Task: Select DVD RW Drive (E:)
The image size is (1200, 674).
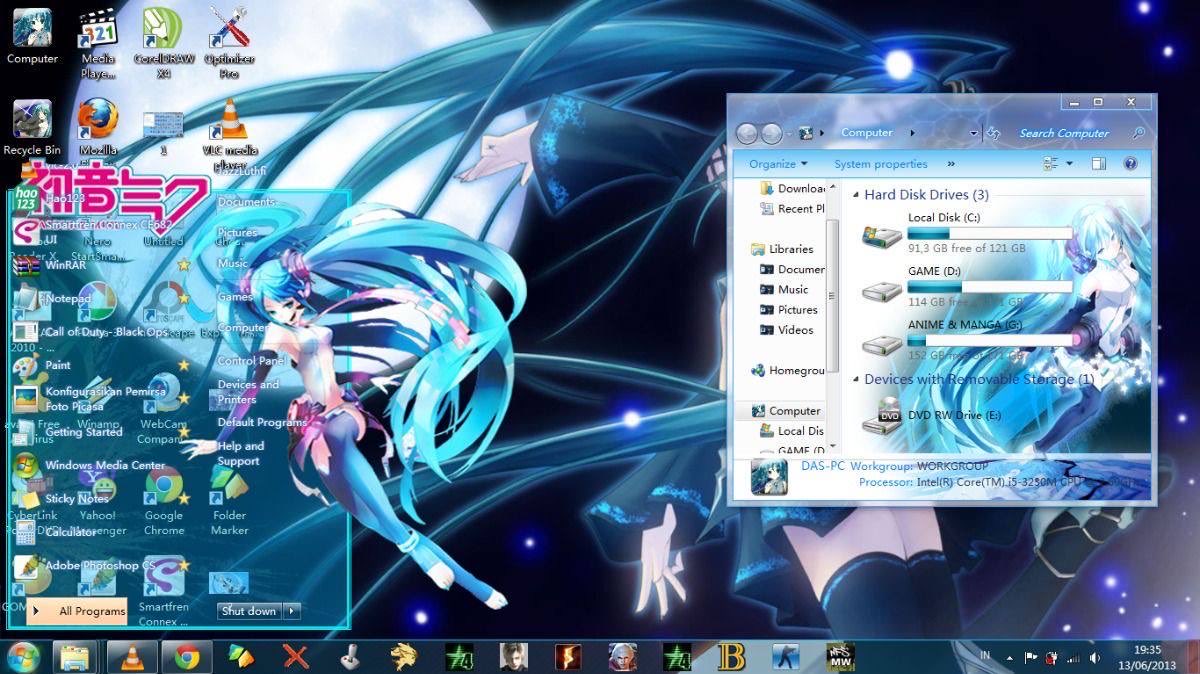Action: coord(938,414)
